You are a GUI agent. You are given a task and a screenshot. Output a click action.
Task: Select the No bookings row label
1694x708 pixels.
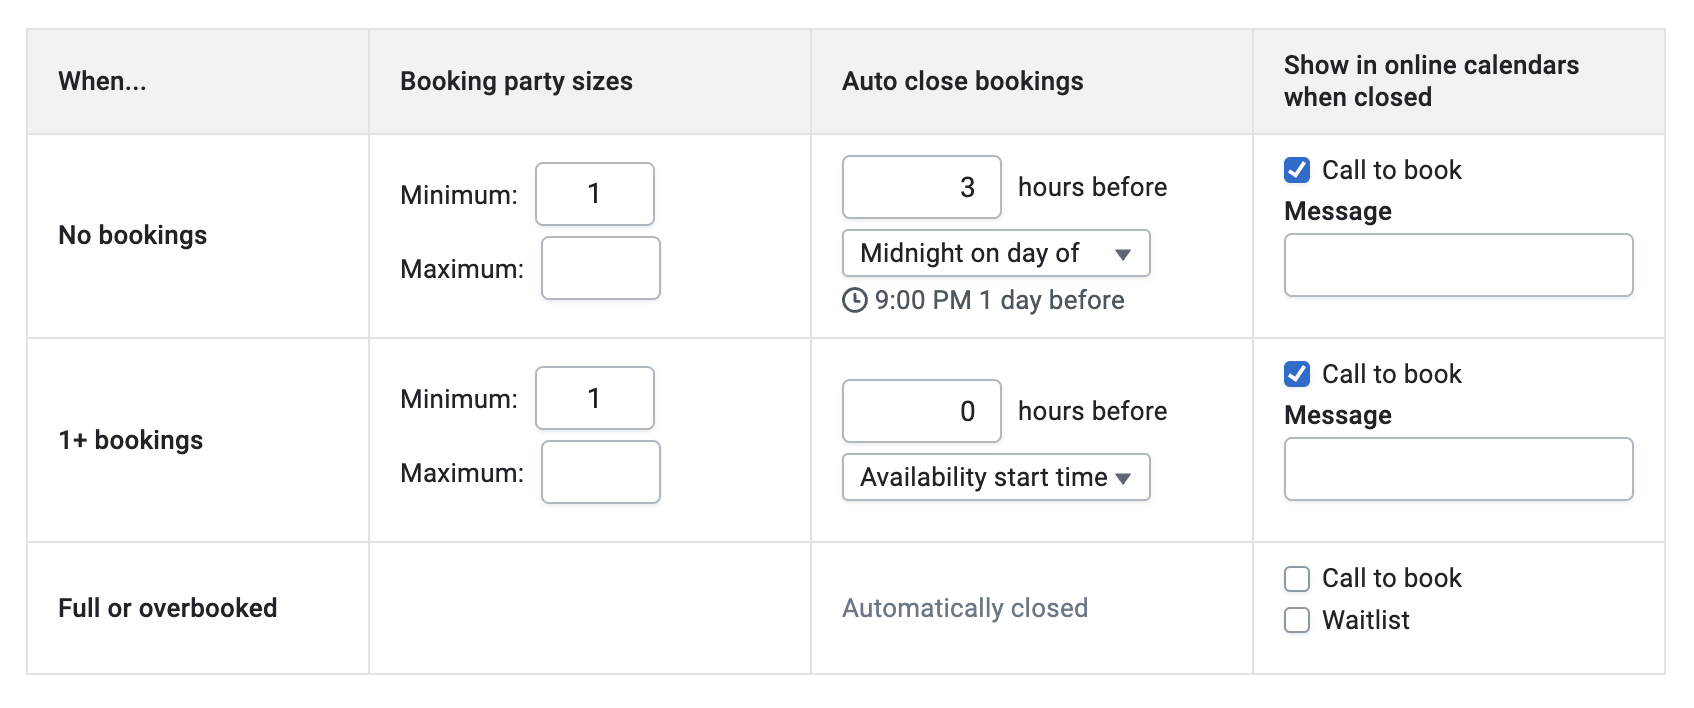(133, 235)
